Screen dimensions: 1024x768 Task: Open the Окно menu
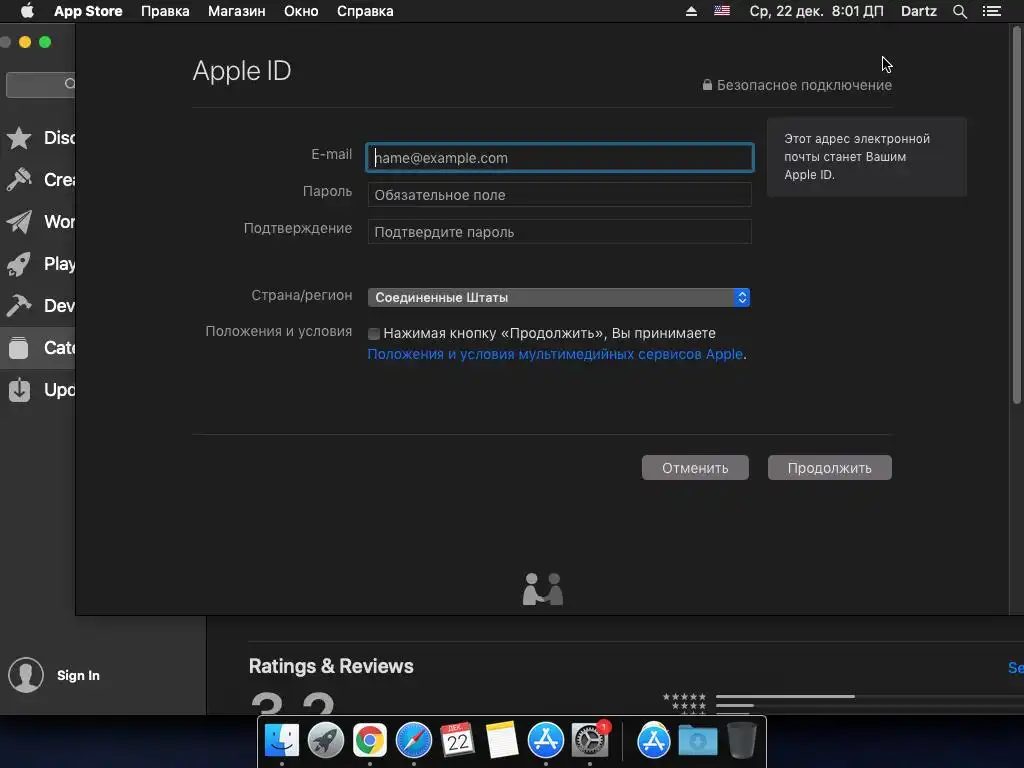301,11
